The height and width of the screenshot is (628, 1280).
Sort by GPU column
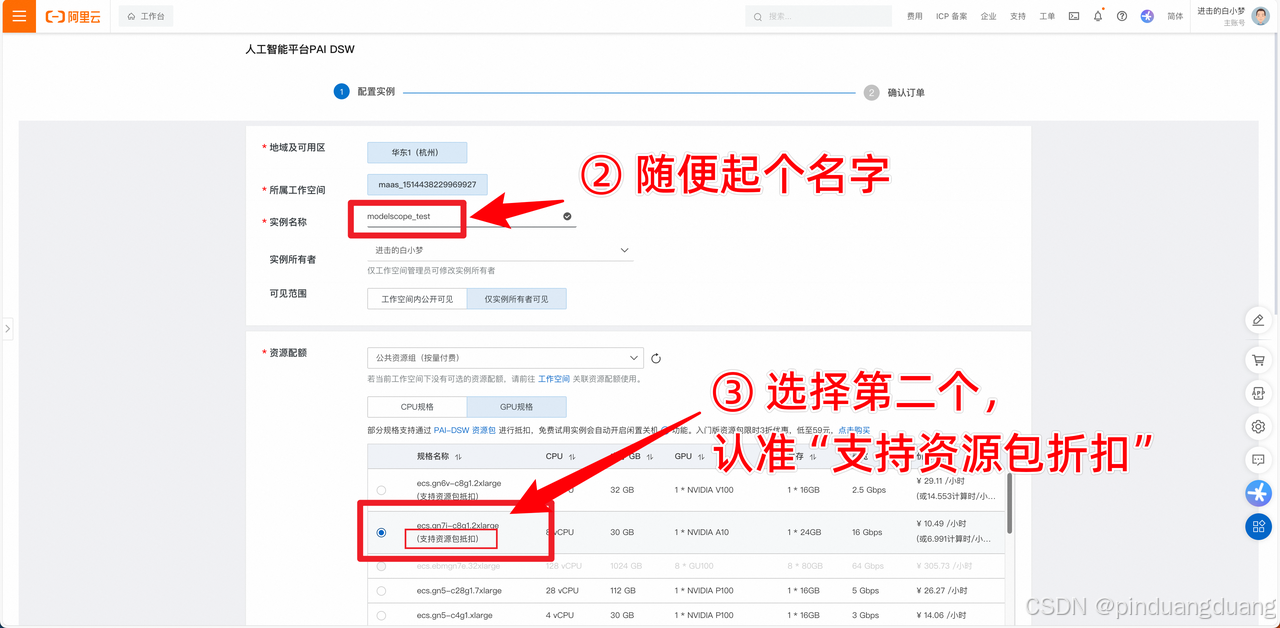coord(702,456)
